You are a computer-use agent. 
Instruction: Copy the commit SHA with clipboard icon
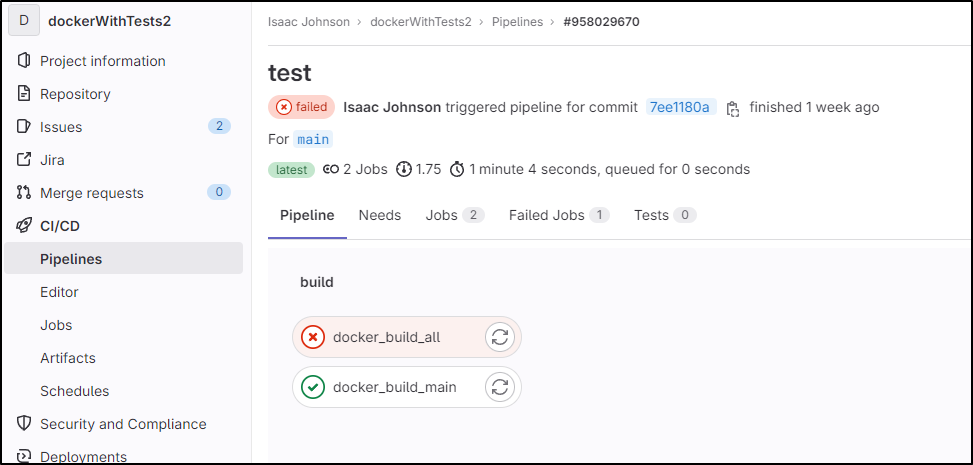click(733, 108)
